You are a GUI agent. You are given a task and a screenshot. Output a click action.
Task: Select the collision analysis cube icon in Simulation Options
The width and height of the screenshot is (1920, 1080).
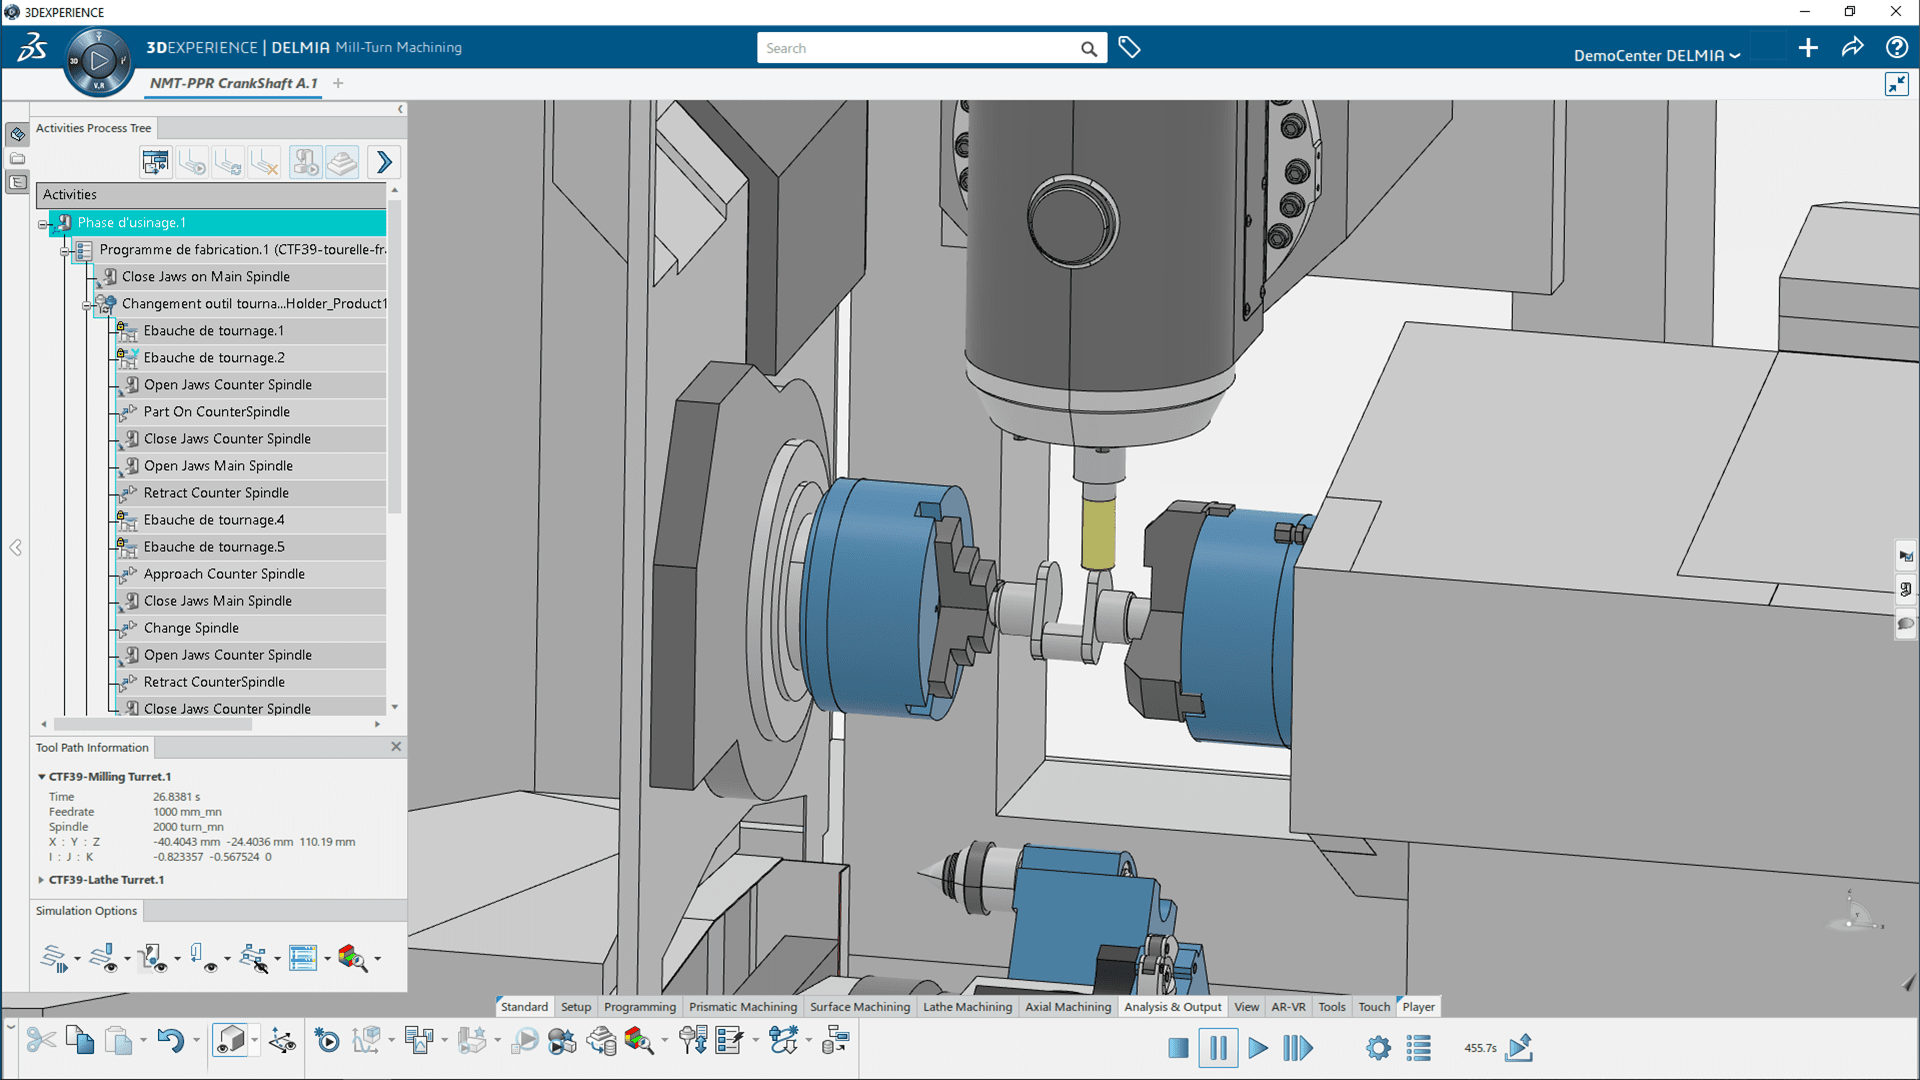coord(355,958)
